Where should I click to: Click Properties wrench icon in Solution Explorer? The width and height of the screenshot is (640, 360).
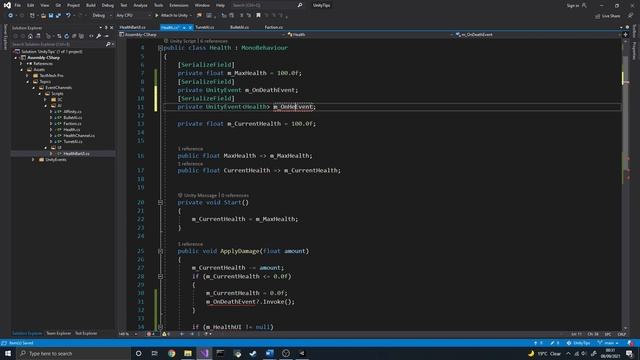click(x=98, y=36)
